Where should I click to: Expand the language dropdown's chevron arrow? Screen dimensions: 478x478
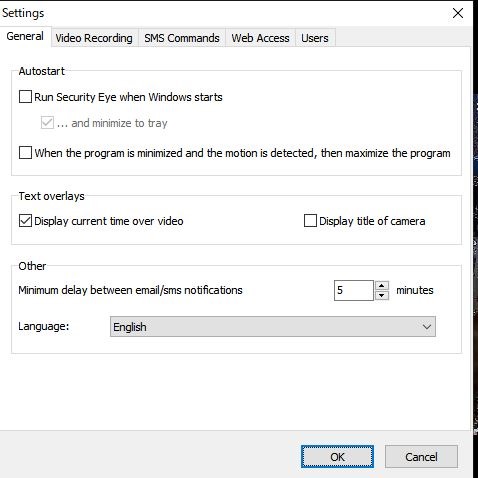pyautogui.click(x=427, y=327)
